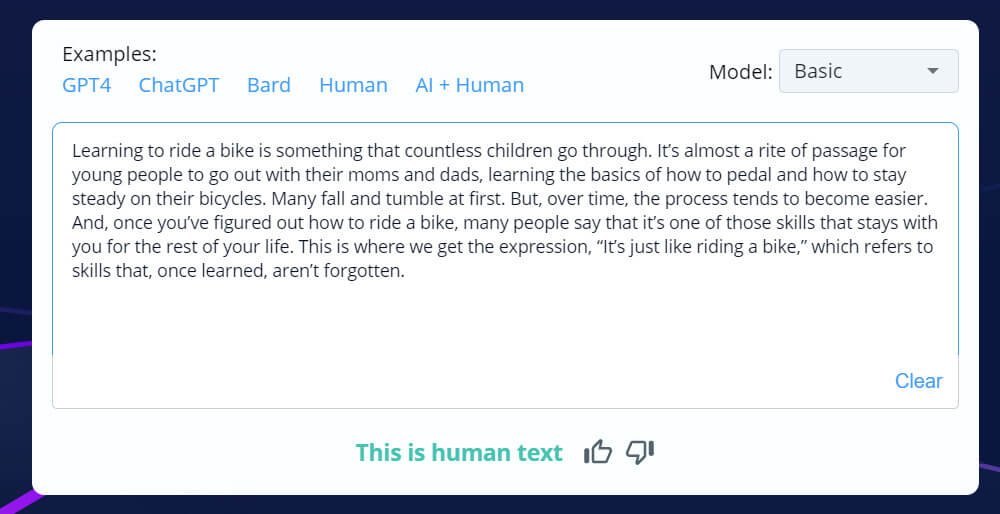The width and height of the screenshot is (1000, 514).
Task: Click the Model dropdown caret arrow
Action: coord(933,71)
